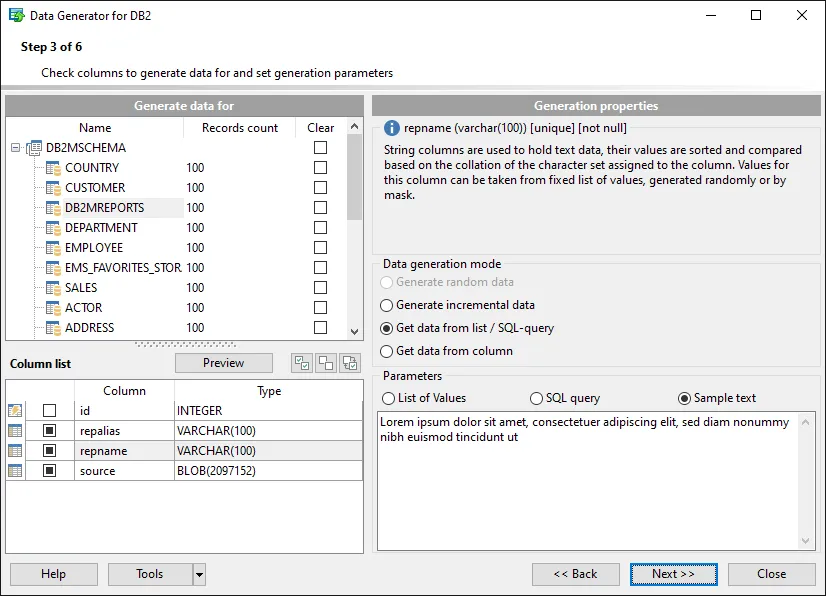Click the EMS_FAVORITES_STOR table icon
The width and height of the screenshot is (826, 596).
click(x=53, y=268)
